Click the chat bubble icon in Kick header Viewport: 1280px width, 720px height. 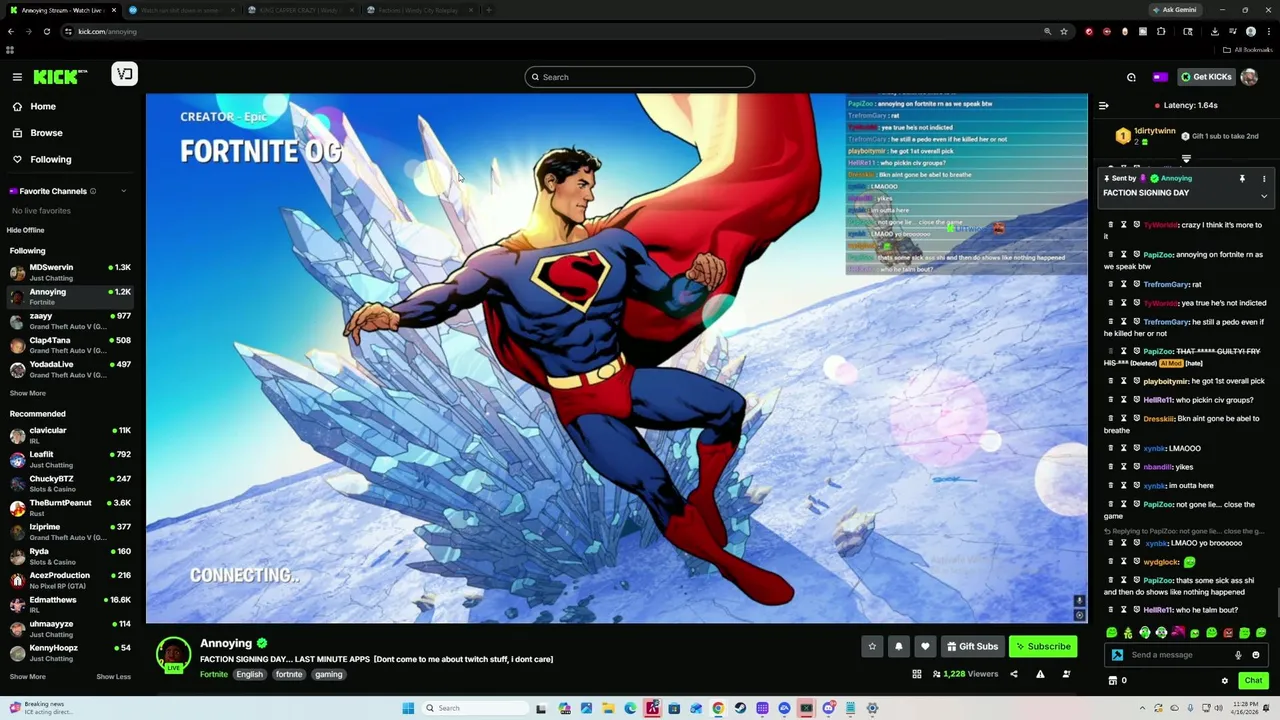click(x=1131, y=77)
